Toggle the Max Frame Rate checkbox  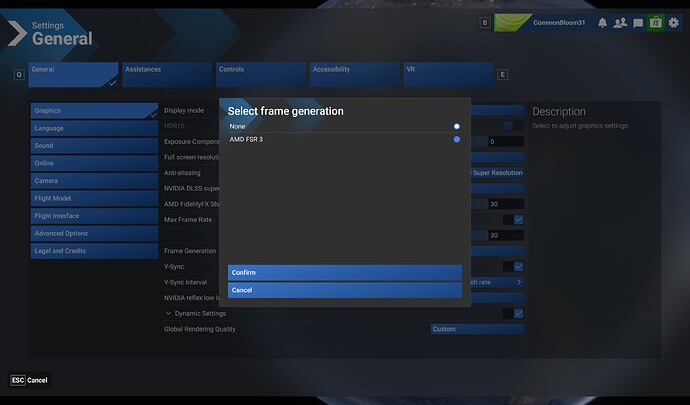point(518,219)
